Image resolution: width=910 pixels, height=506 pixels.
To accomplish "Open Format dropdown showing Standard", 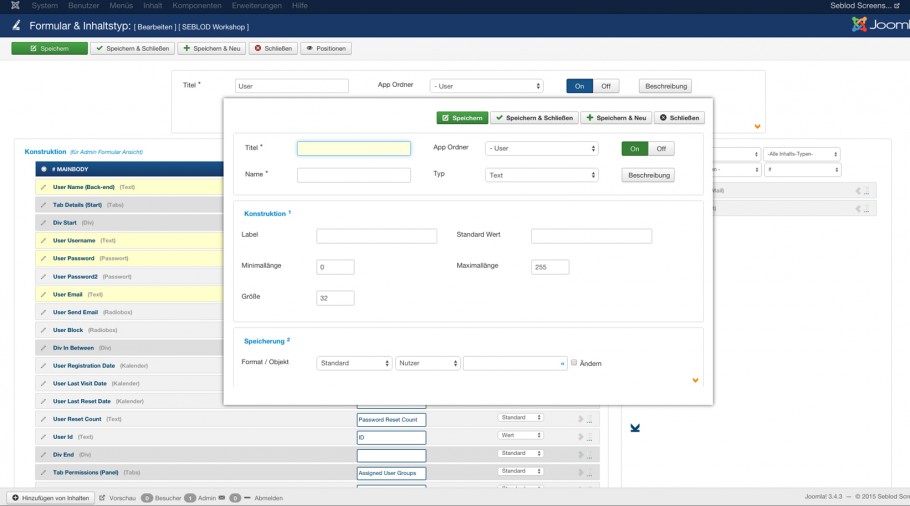I will 354,363.
